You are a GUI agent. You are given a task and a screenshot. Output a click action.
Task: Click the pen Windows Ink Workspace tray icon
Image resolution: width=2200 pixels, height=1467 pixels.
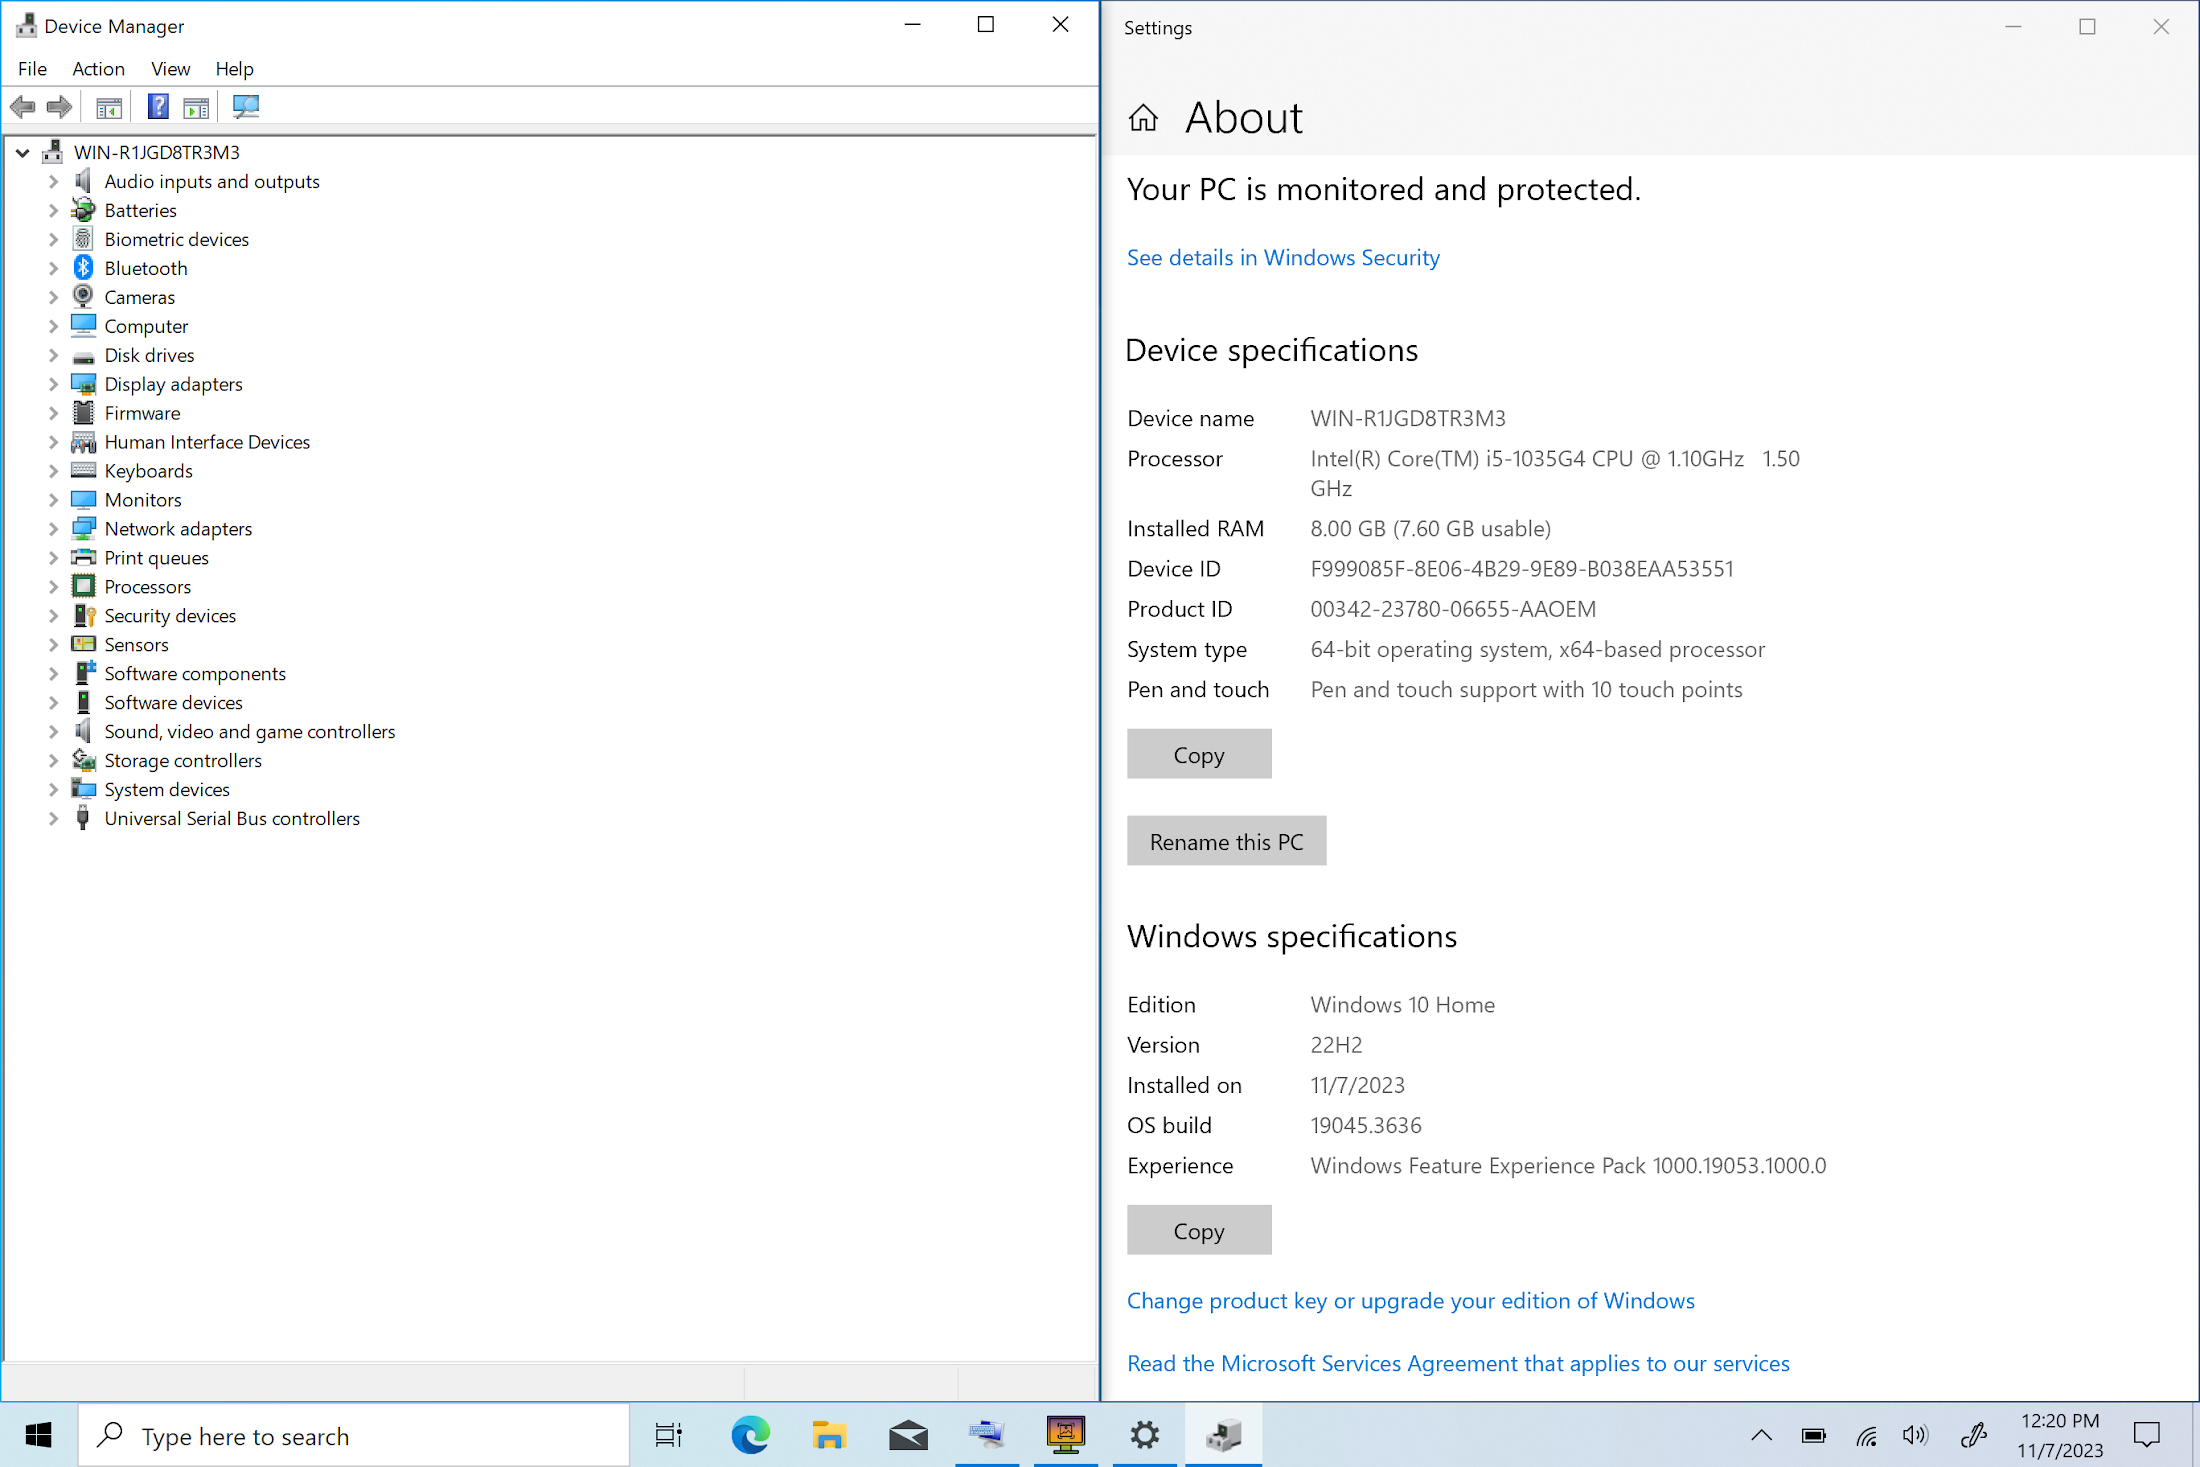[x=1974, y=1436]
